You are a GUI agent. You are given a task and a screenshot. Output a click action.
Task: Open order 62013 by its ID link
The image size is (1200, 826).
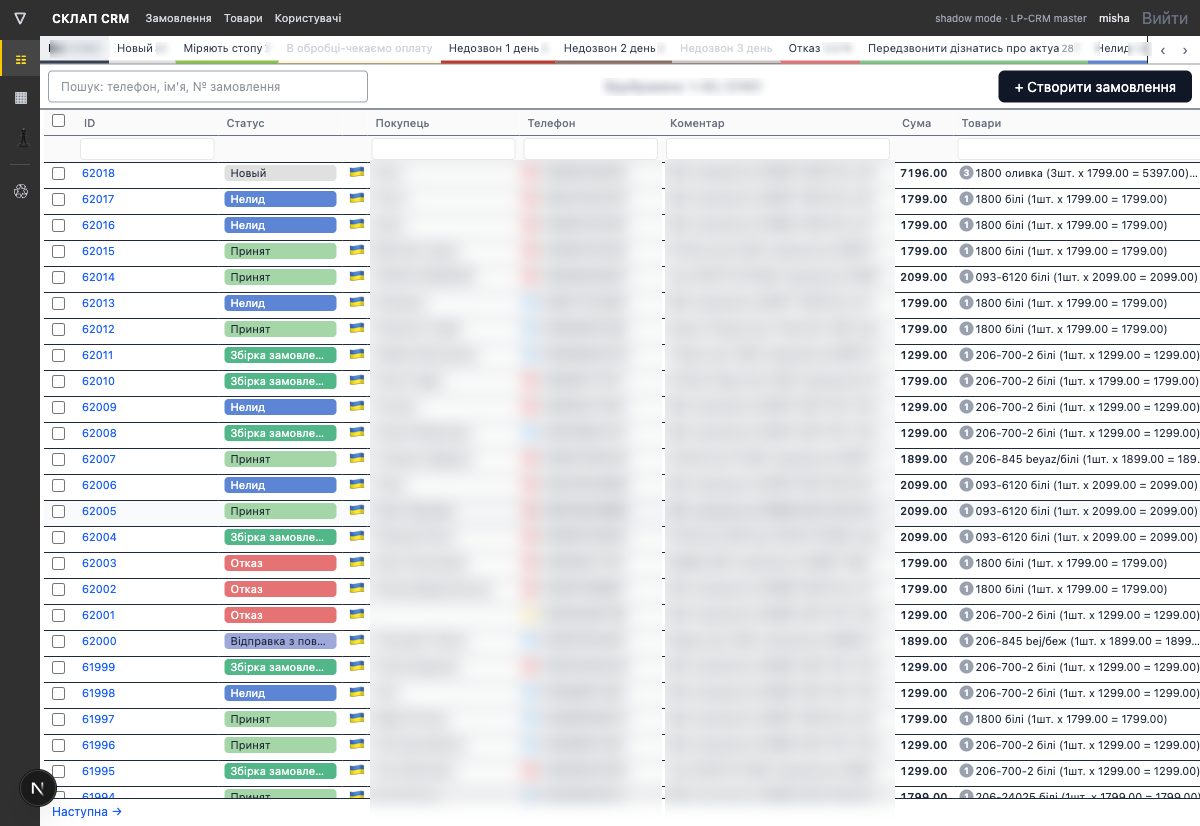click(98, 303)
